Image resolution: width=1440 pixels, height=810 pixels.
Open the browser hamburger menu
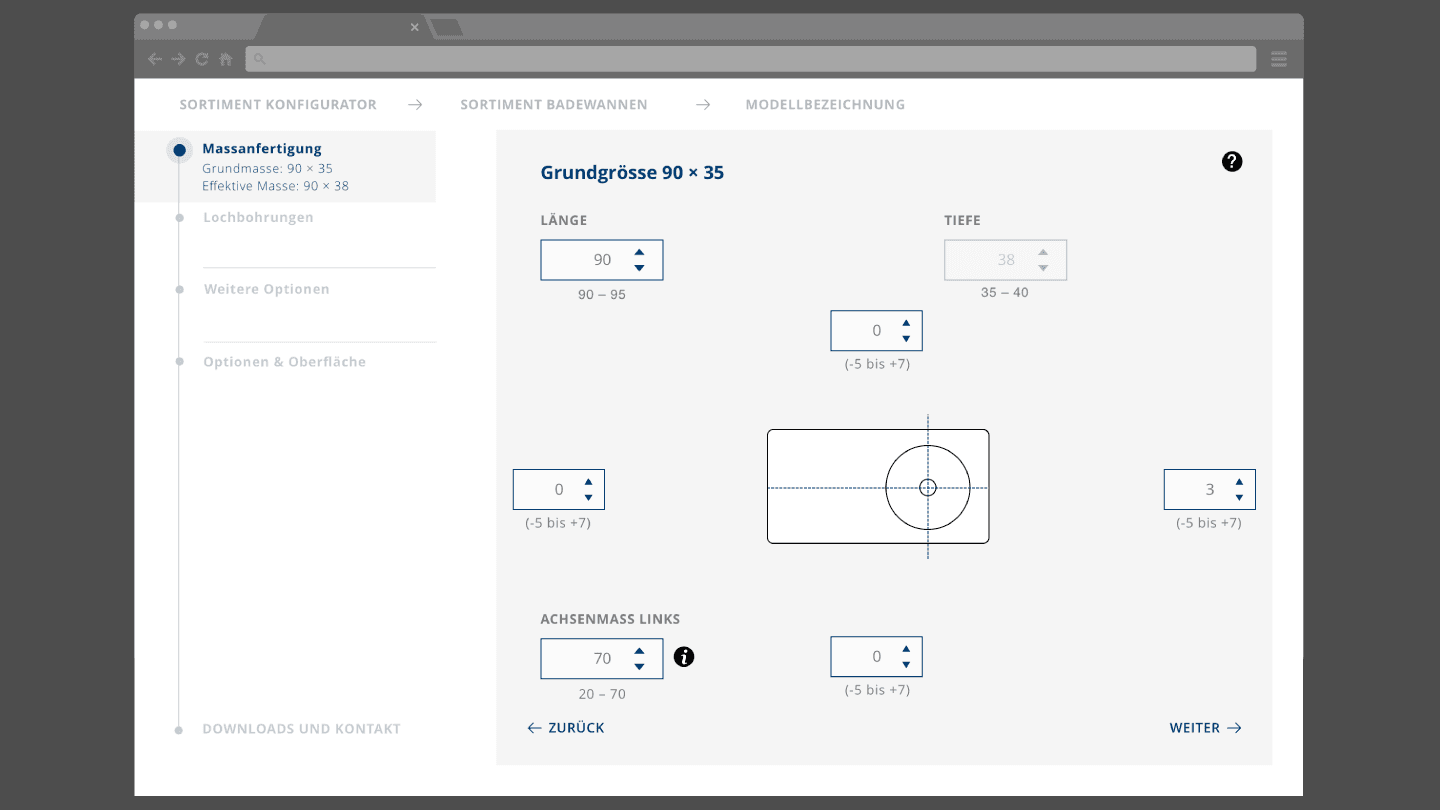[1279, 59]
